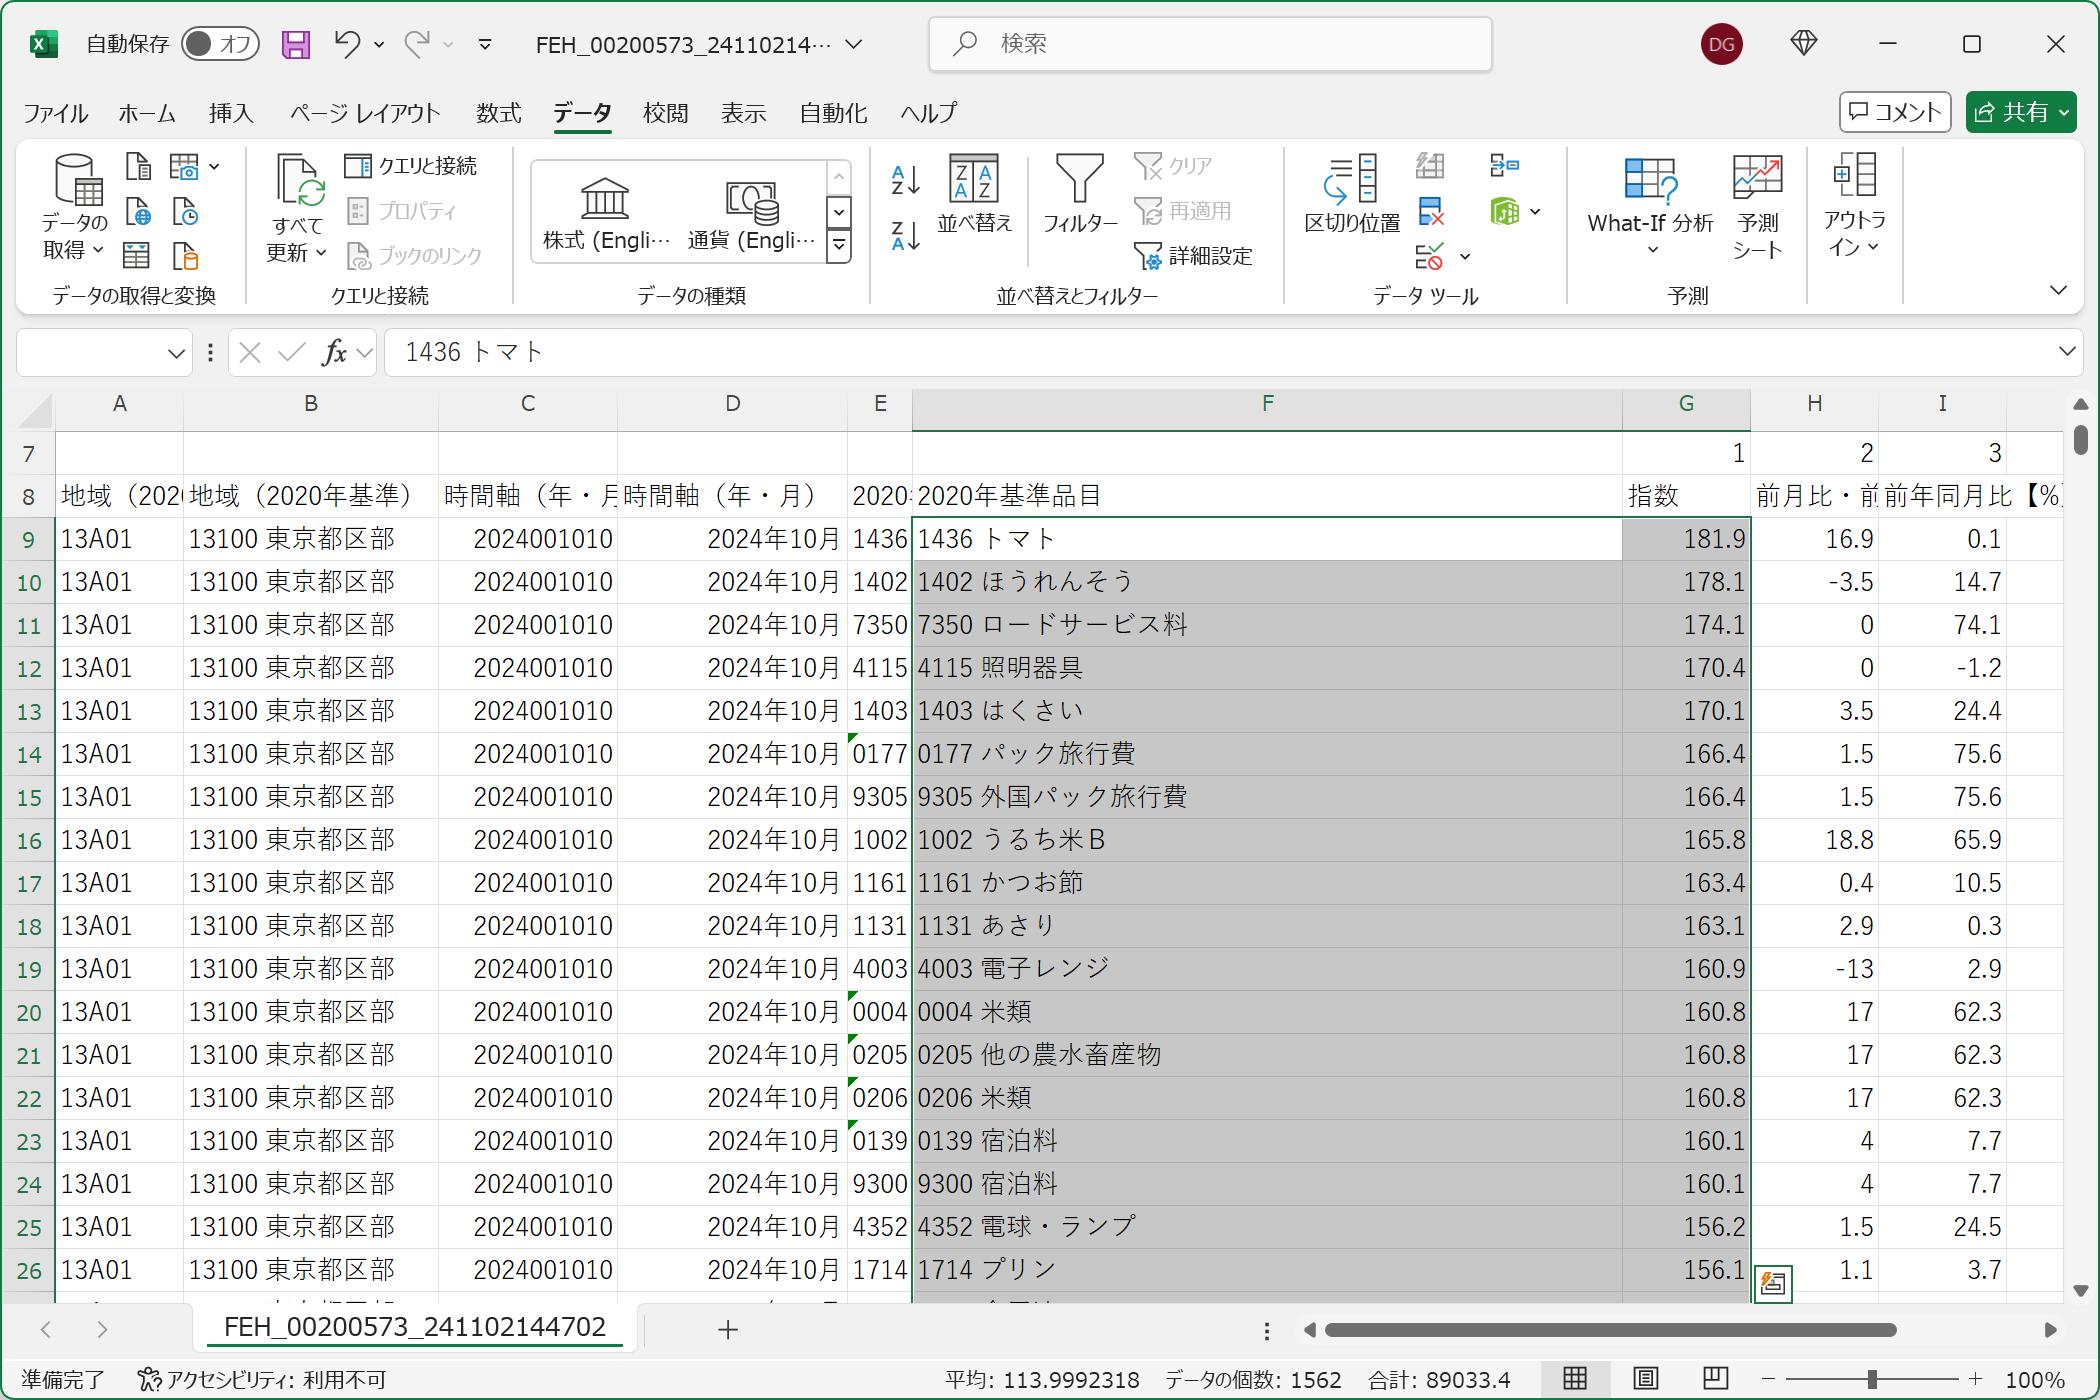This screenshot has width=2100, height=1400.
Task: Expand the Undo history dropdown arrow
Action: [x=379, y=44]
